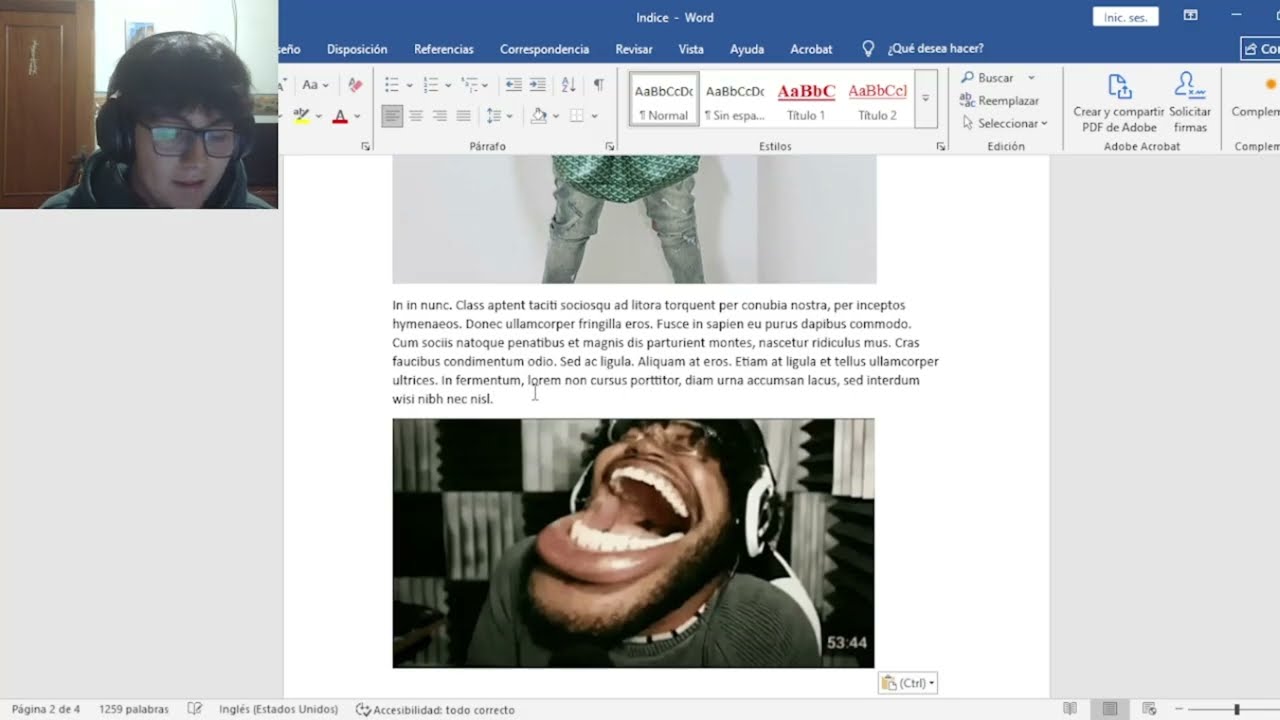Click Reemplazar in the Edición group
The image size is (1280, 720).
[998, 100]
